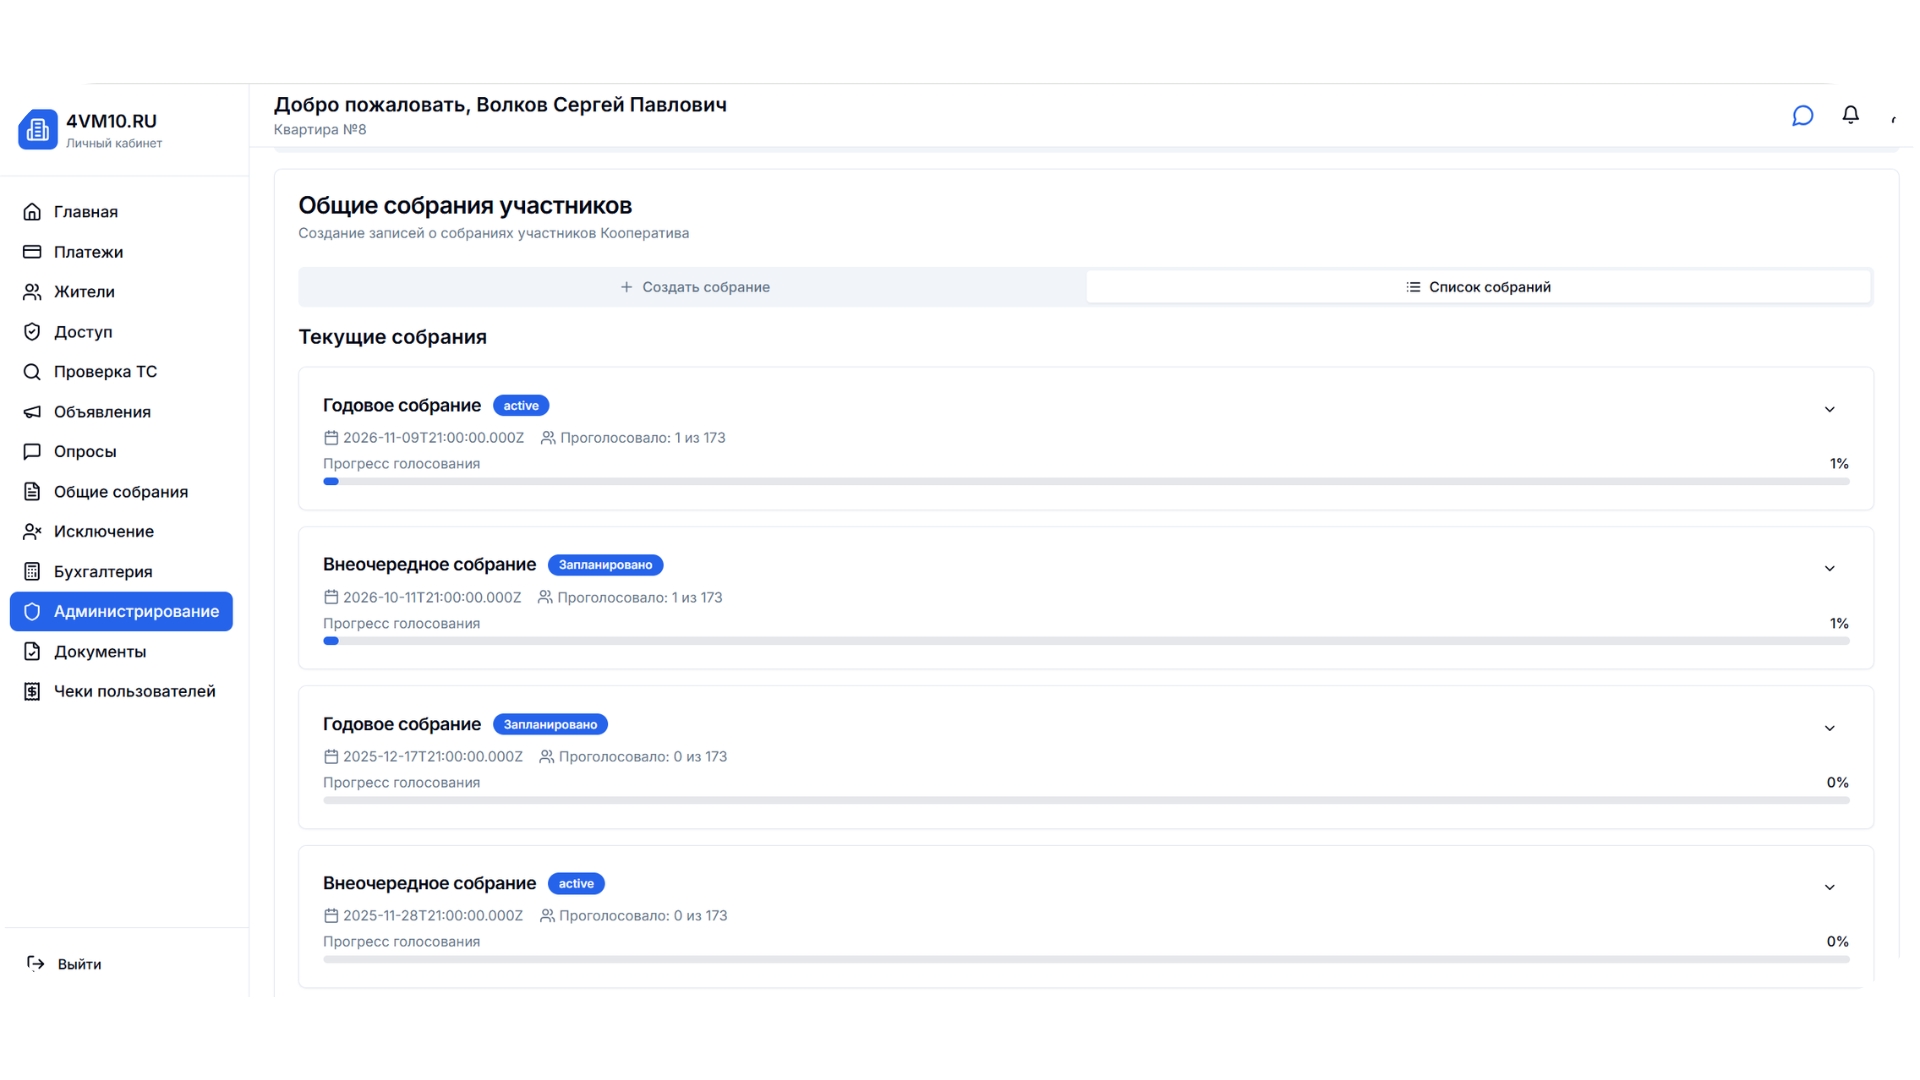Screen dimensions: 1920x1080
Task: Switch to the Список собраний tab
Action: tap(1478, 286)
